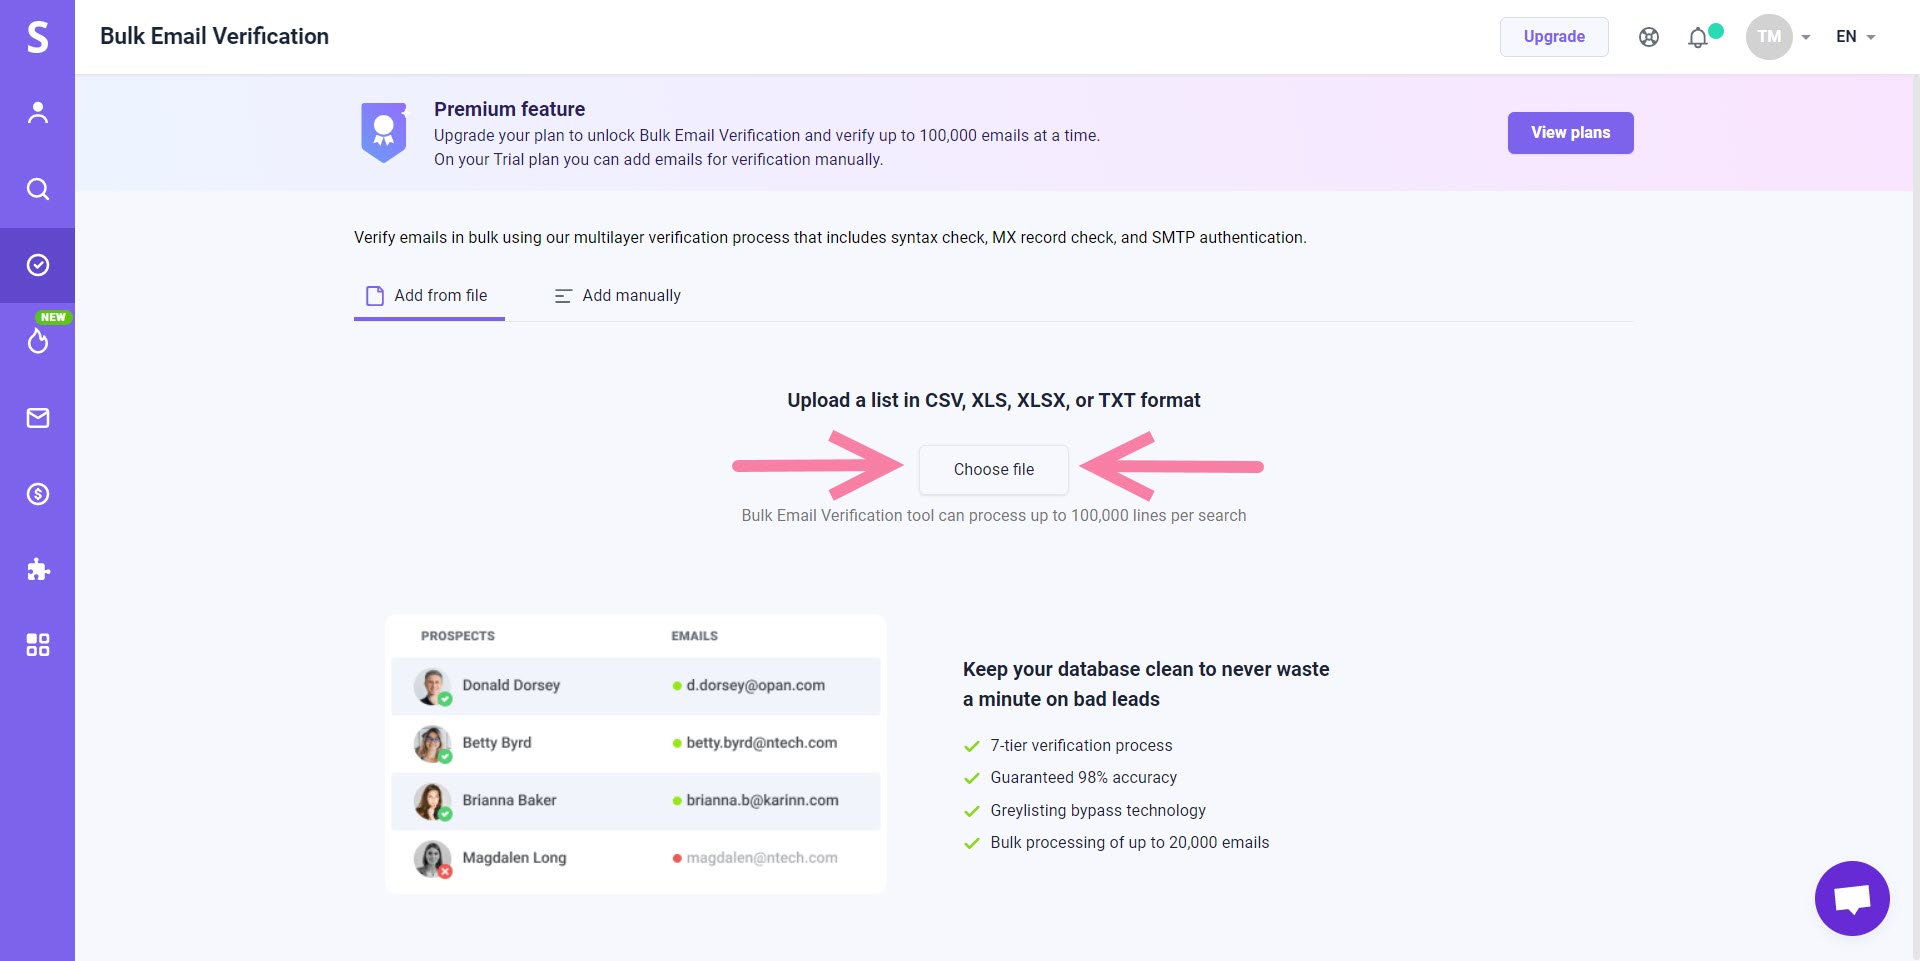1920x961 pixels.
Task: Open the email campaigns envelope sidebar icon
Action: pos(37,418)
